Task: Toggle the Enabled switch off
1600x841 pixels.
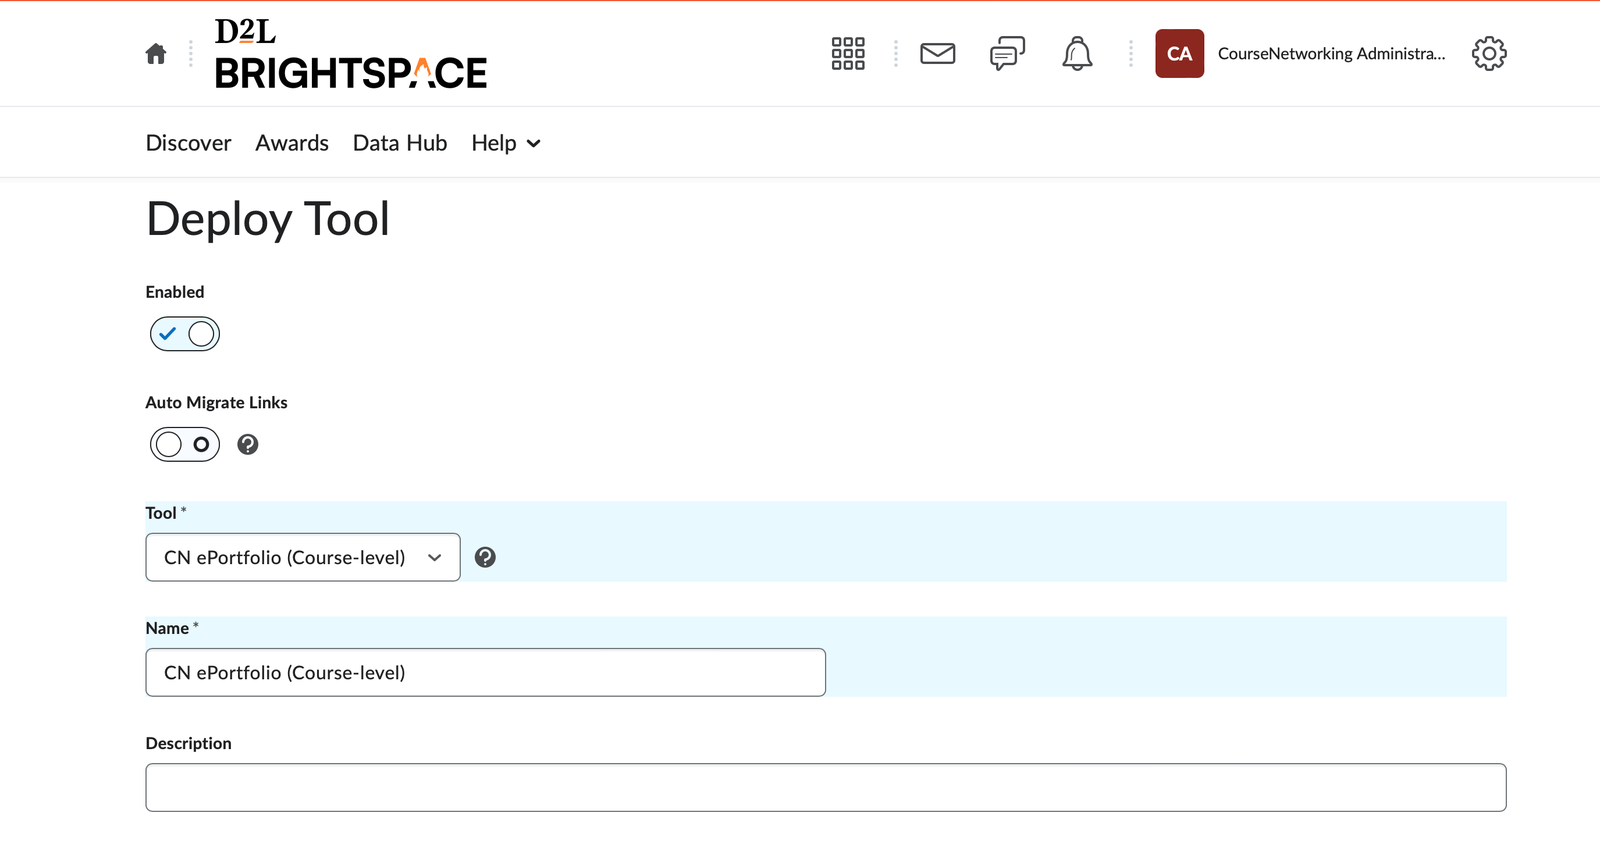Action: click(x=185, y=334)
